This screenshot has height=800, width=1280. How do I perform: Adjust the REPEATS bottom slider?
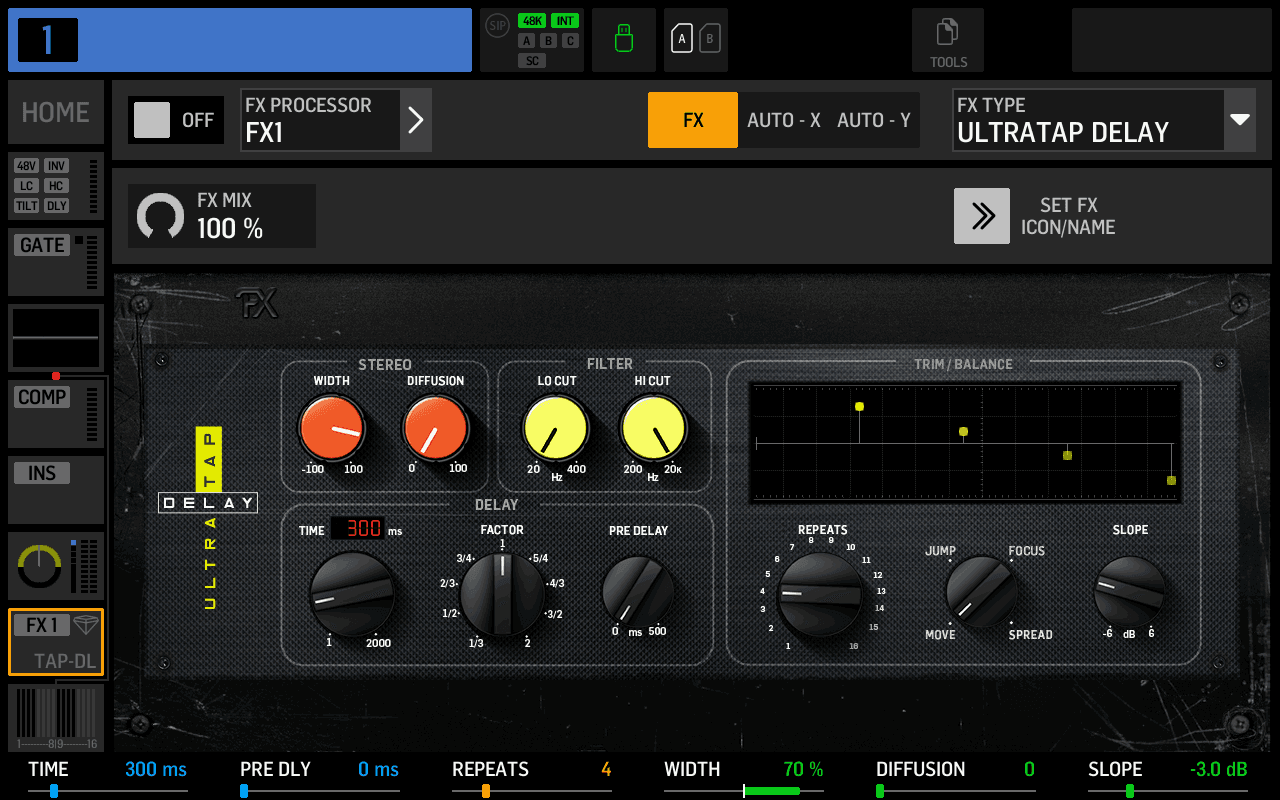pyautogui.click(x=532, y=791)
